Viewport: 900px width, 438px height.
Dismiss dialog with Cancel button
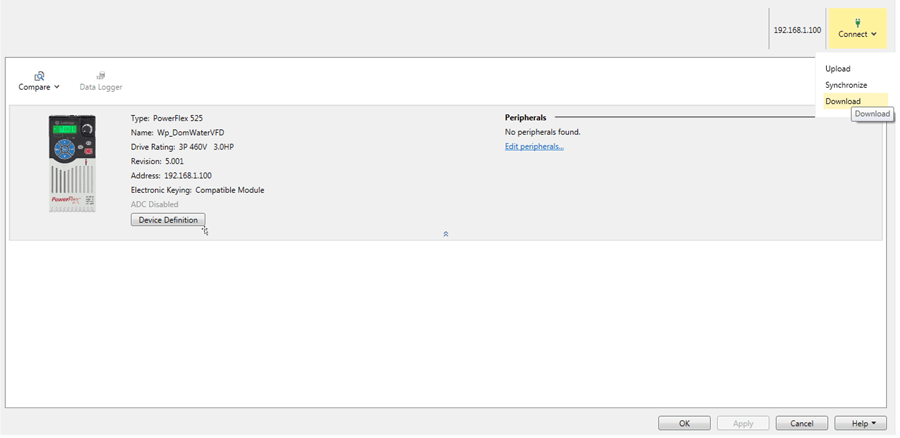point(801,423)
